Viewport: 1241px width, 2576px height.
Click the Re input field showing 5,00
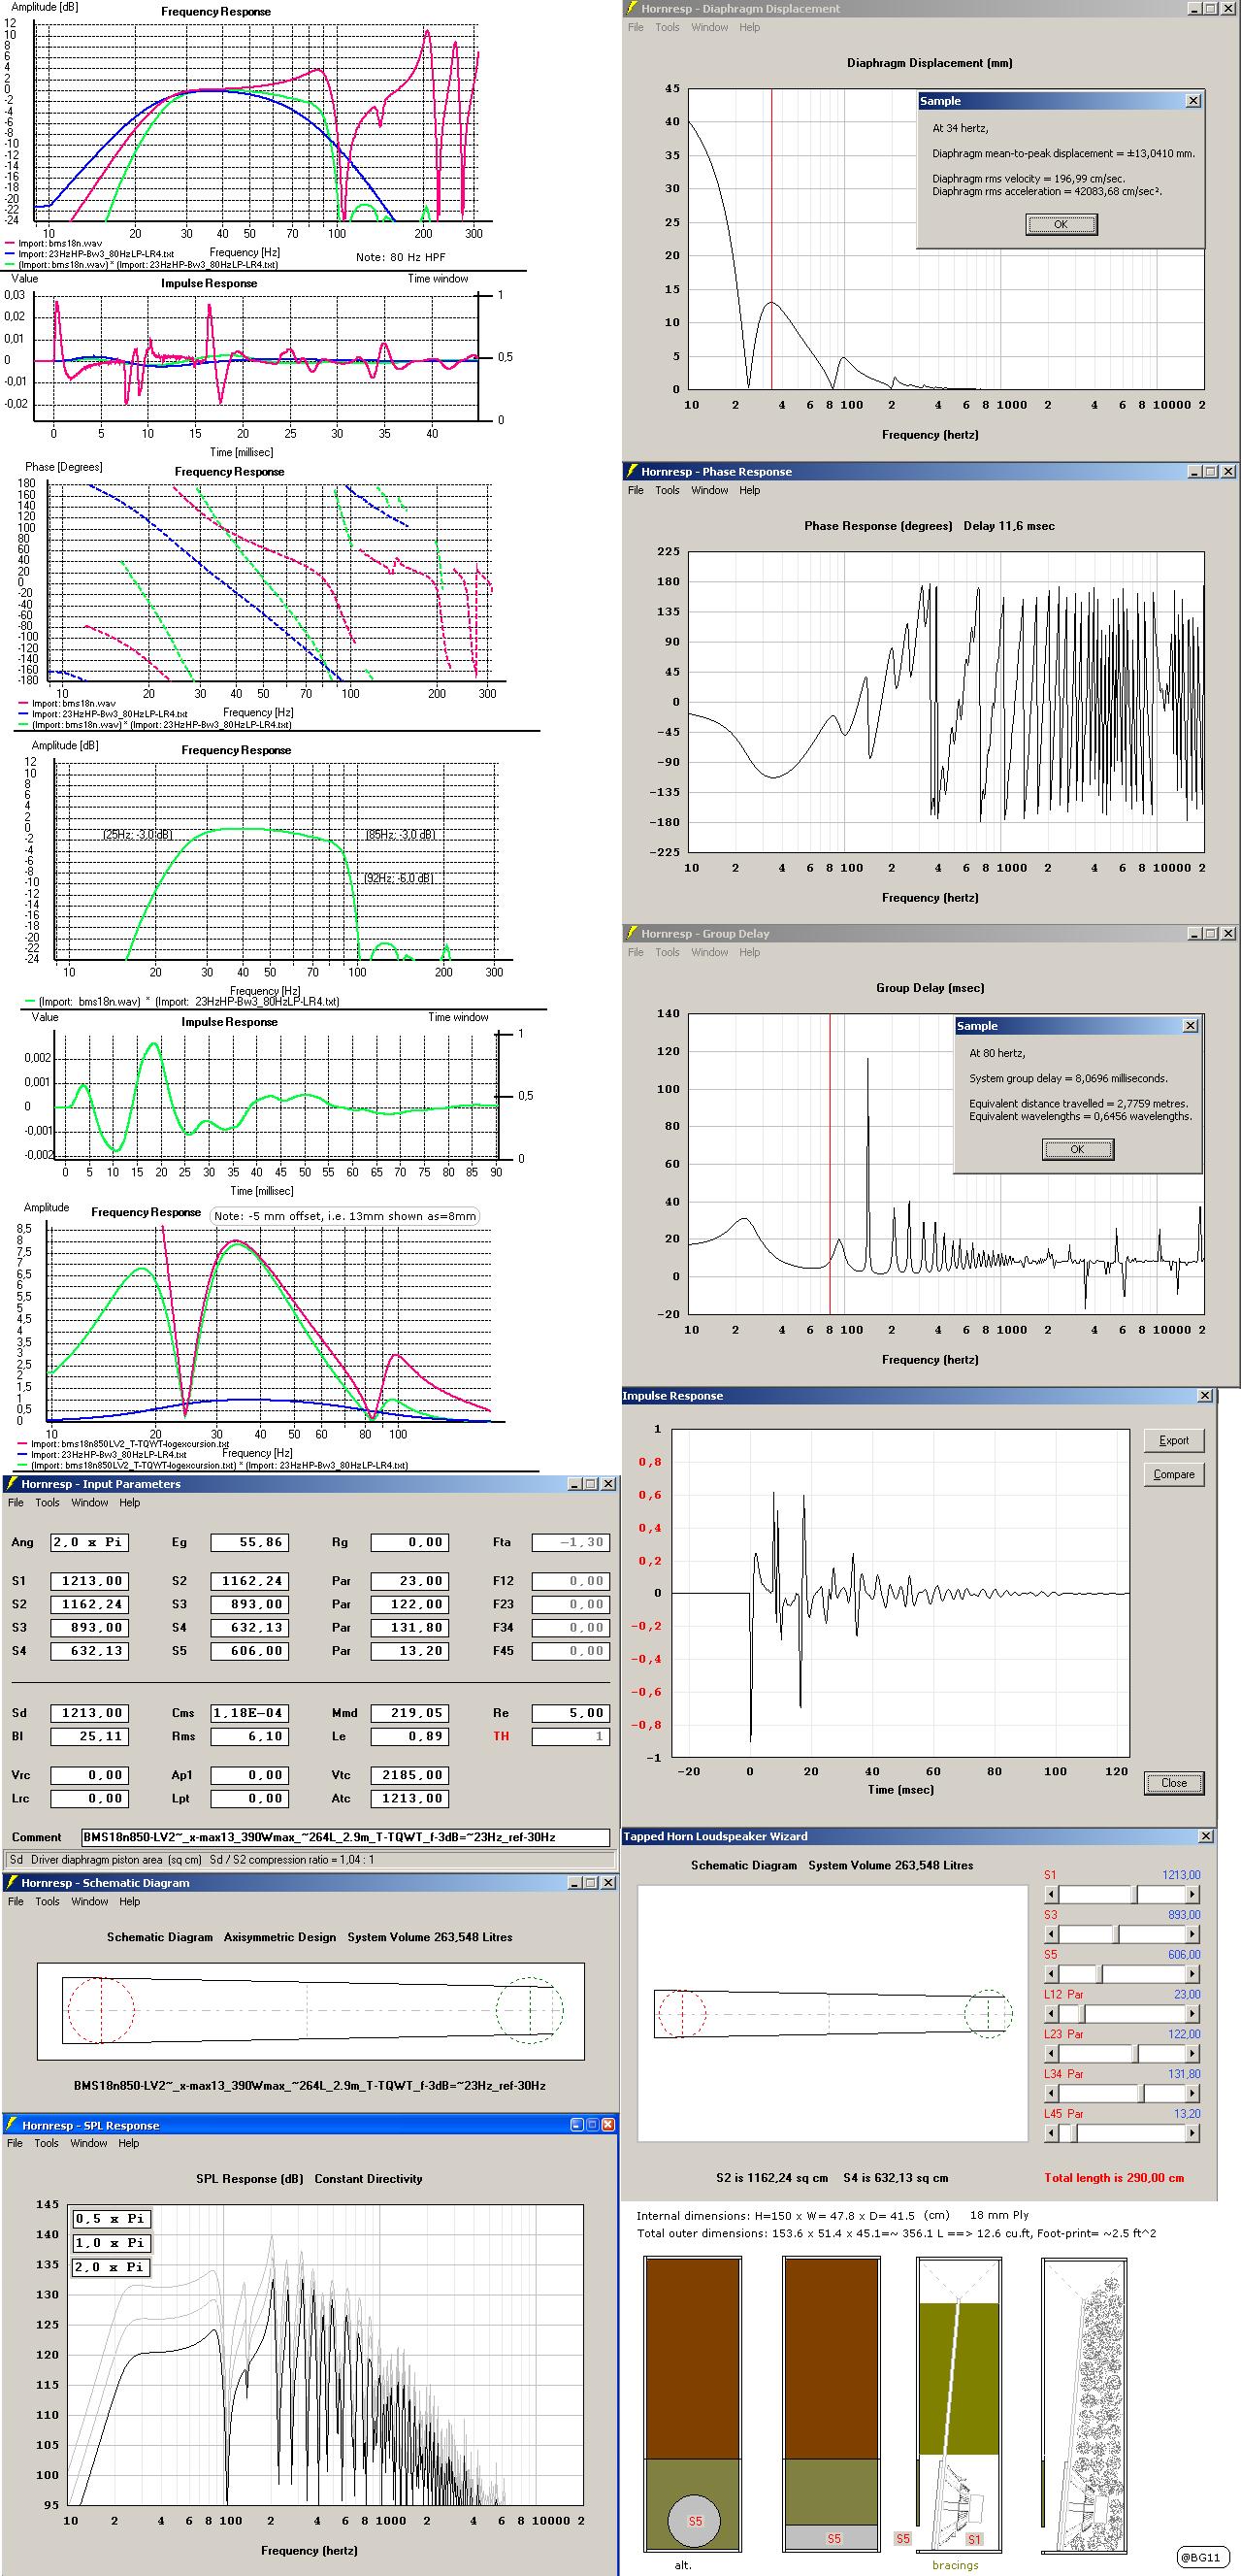[571, 1713]
